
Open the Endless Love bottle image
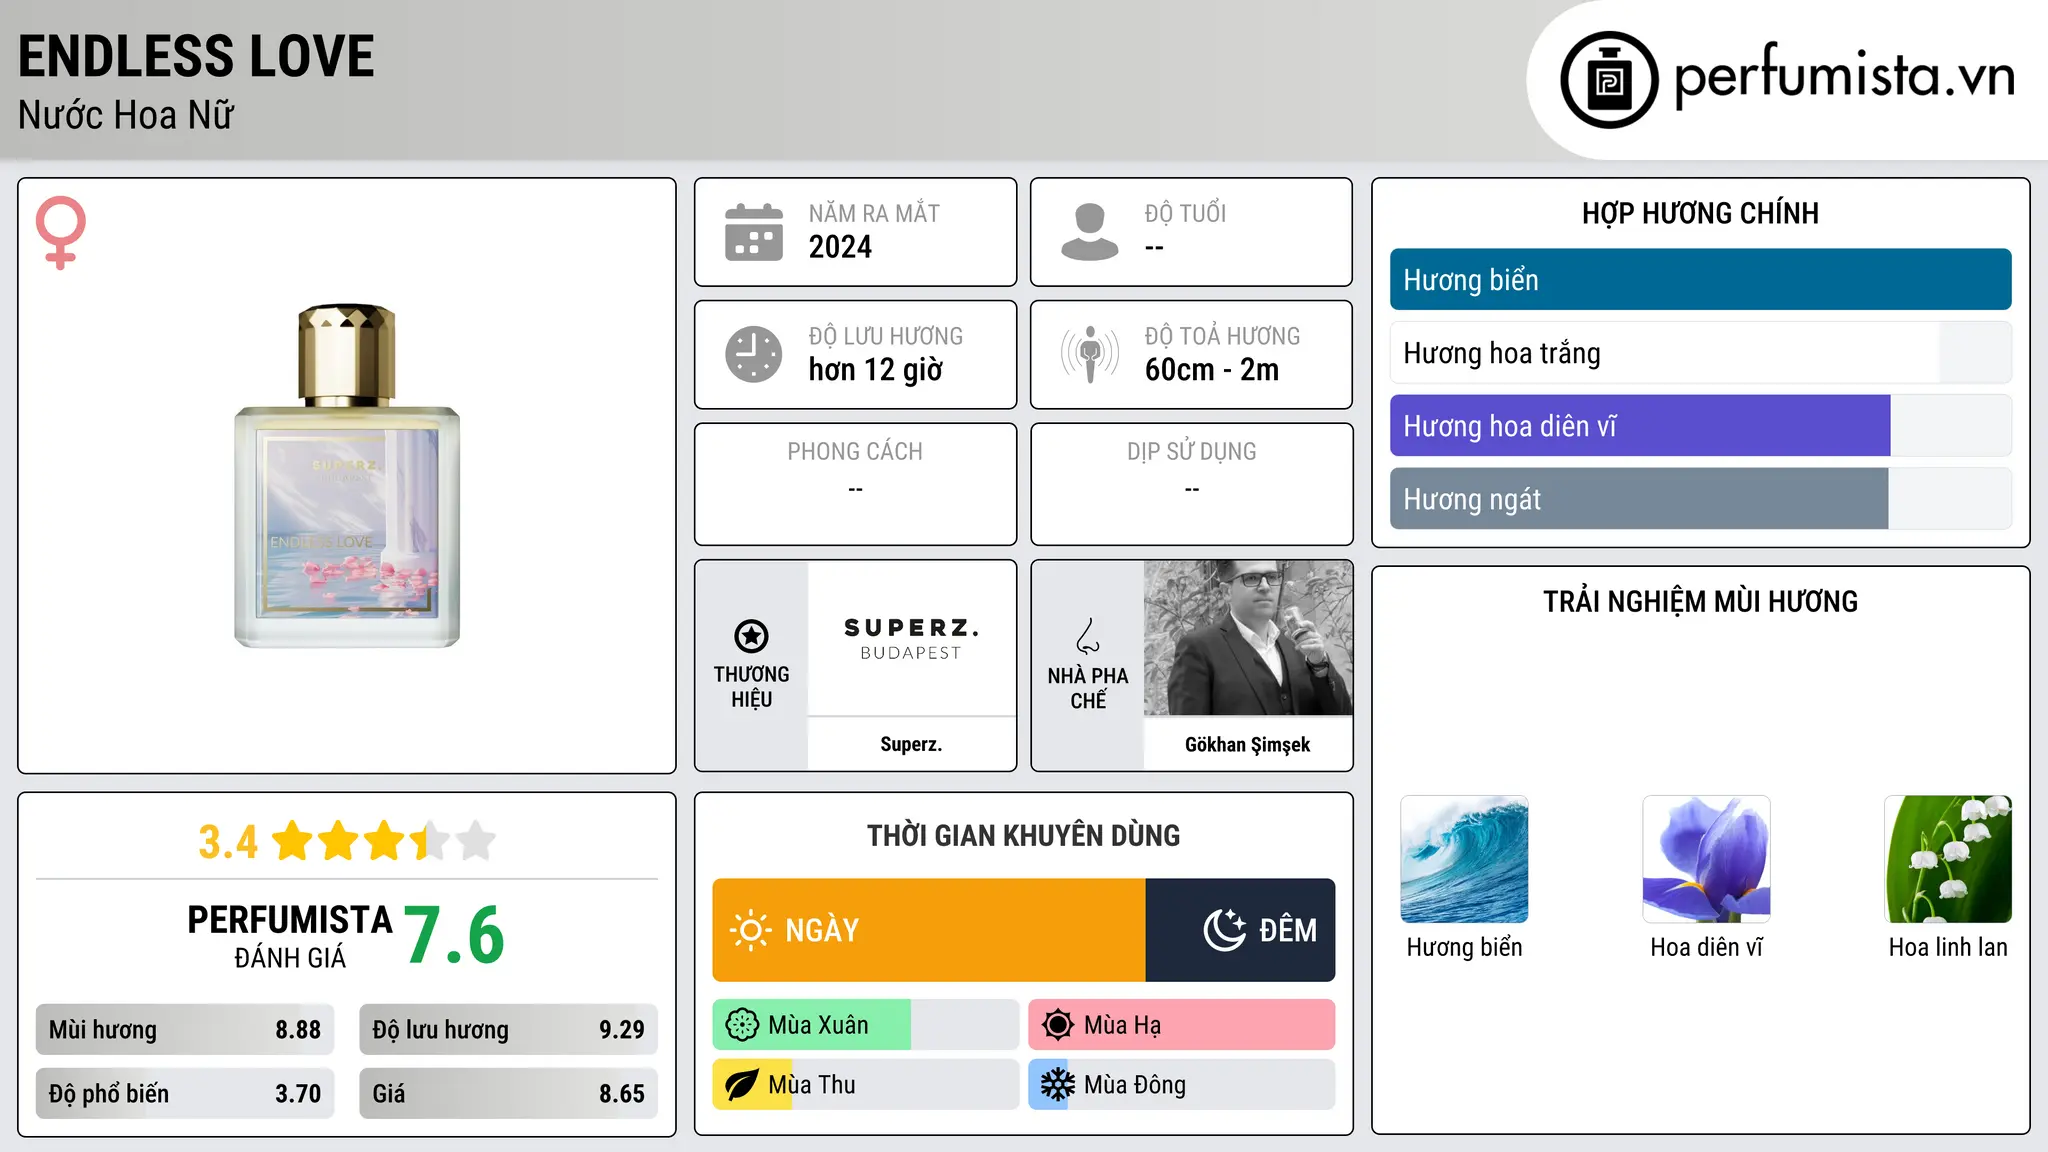pyautogui.click(x=347, y=476)
